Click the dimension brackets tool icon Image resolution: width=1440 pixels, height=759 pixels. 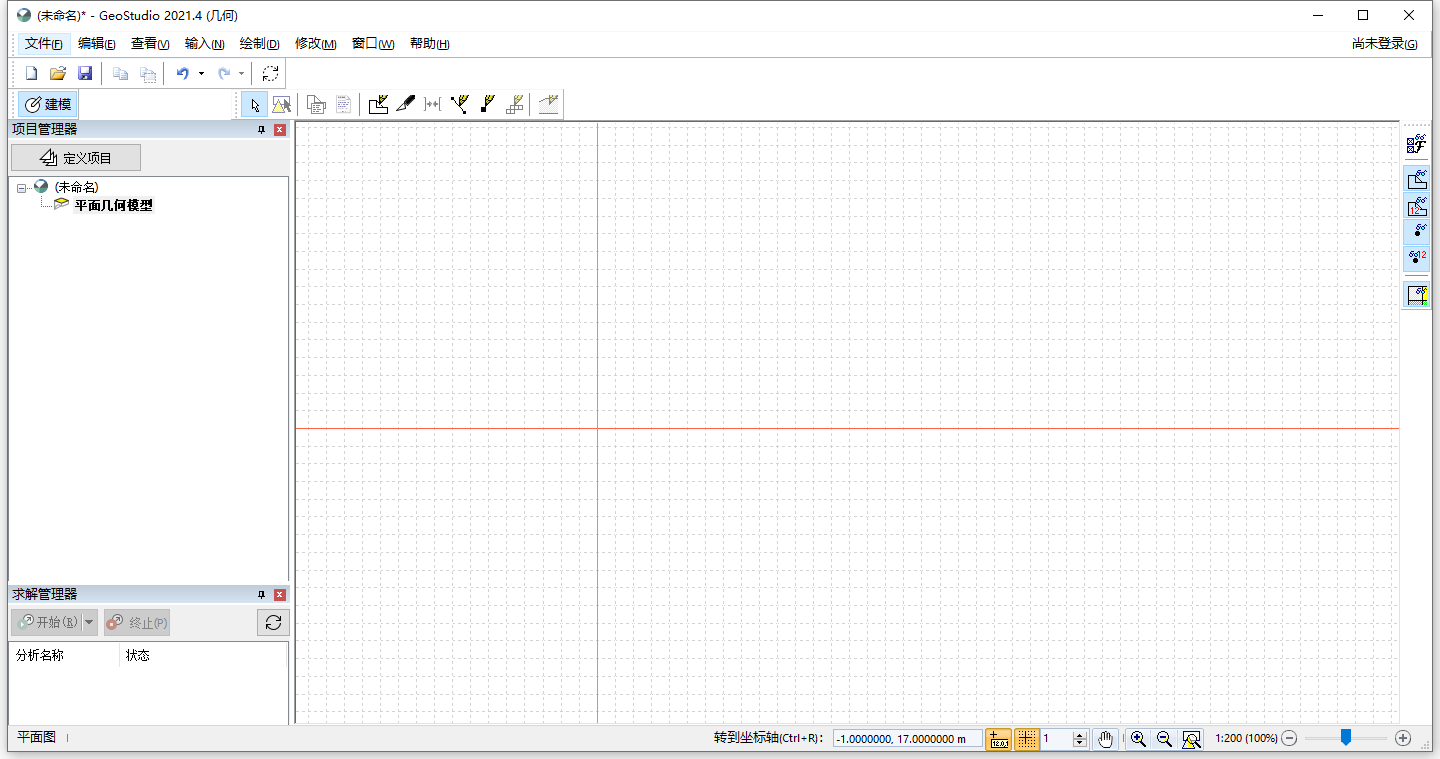click(432, 105)
